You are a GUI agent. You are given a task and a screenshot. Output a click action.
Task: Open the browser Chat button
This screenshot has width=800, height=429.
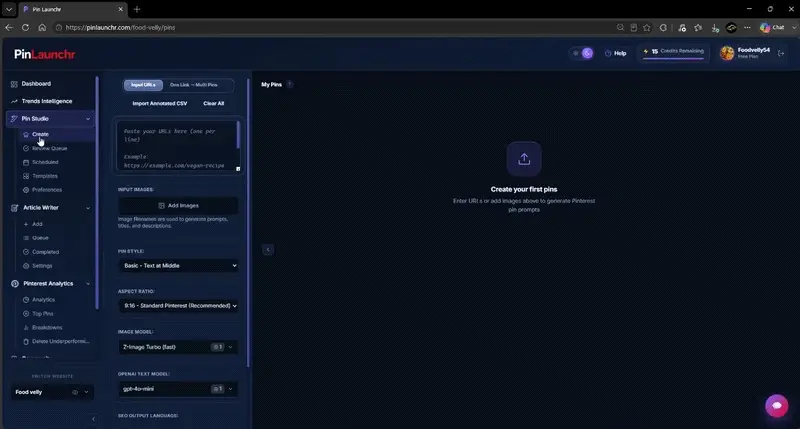tap(772, 28)
